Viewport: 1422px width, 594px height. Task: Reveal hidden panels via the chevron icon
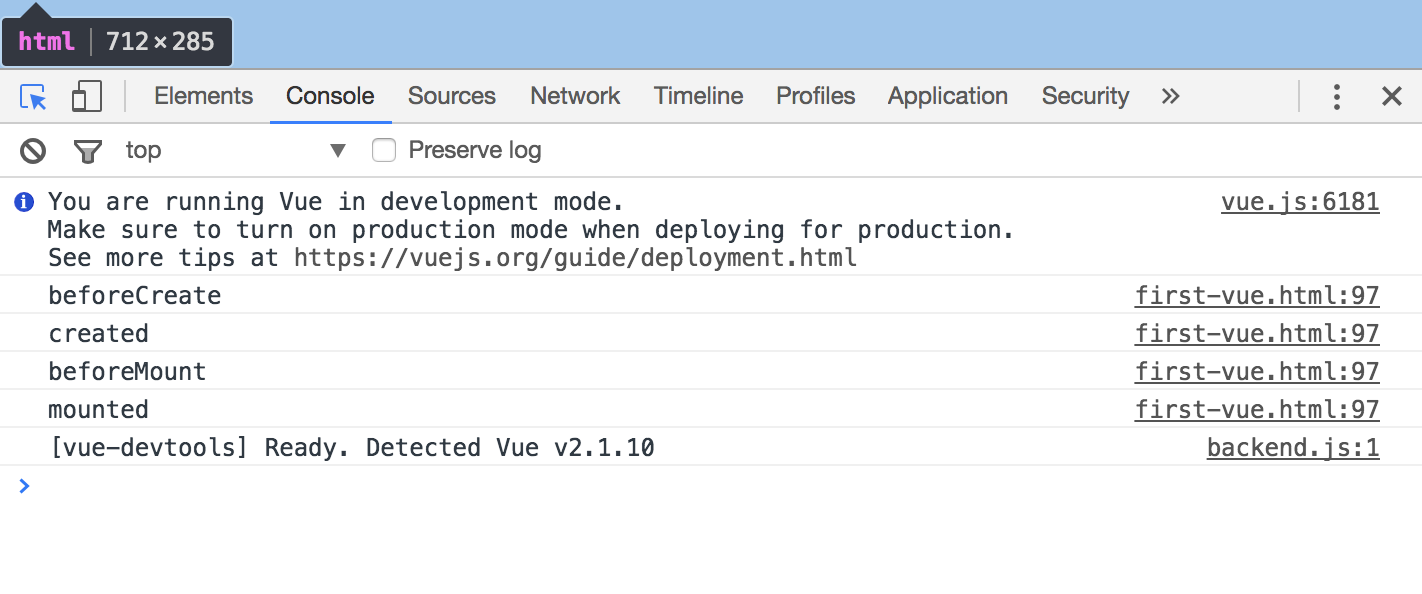1170,96
